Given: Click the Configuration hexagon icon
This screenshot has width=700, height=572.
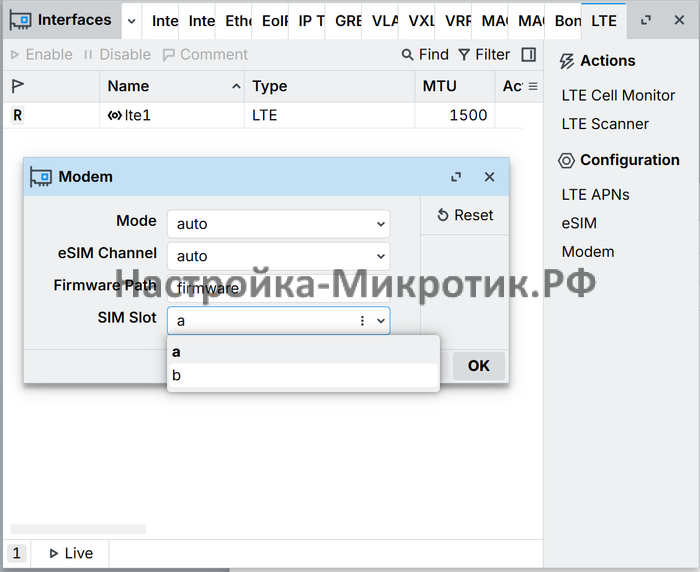Looking at the screenshot, I should 567,160.
